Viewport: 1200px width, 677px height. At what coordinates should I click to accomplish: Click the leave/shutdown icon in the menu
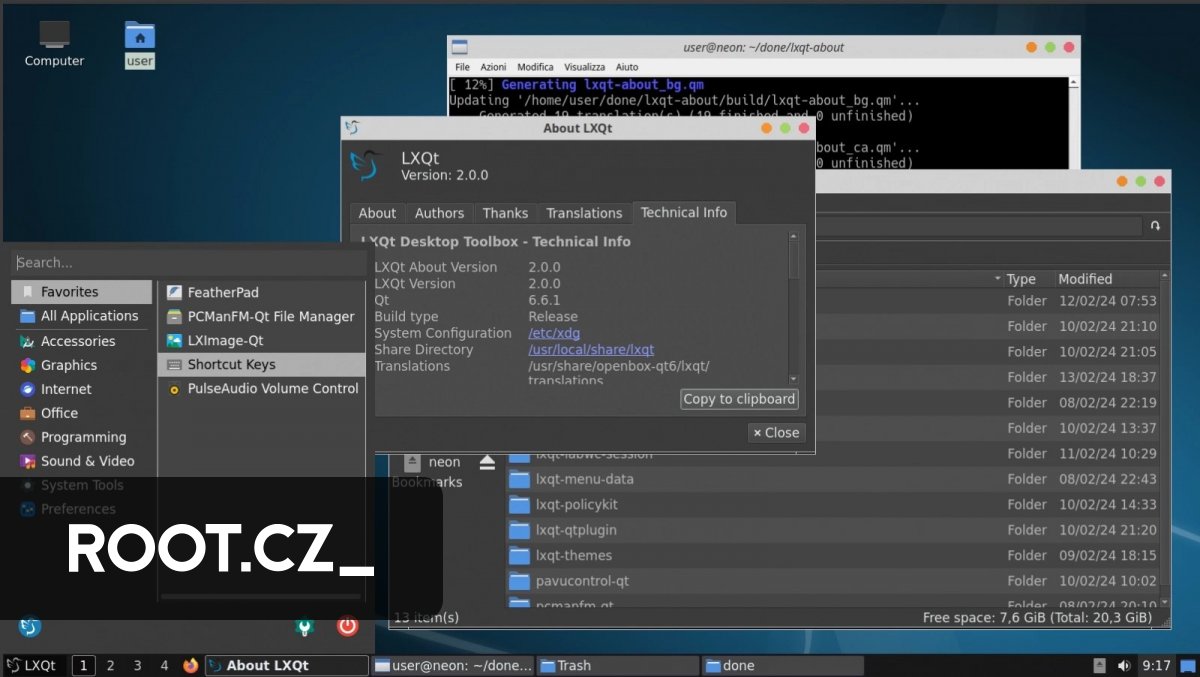tap(347, 627)
